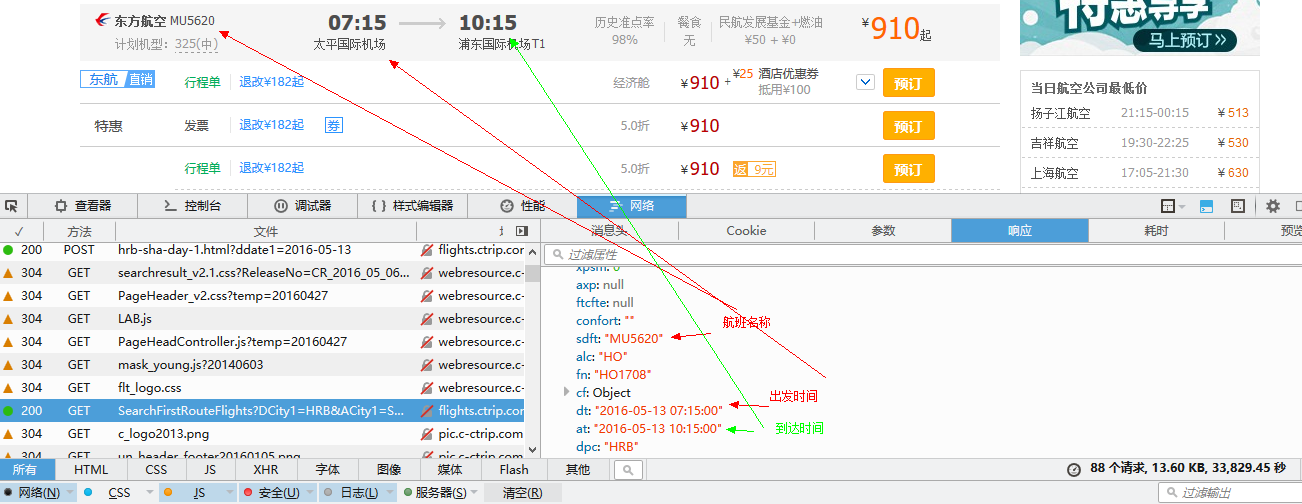
Task: Open dropdown arrow next to console 网络(N)
Action: 69,493
